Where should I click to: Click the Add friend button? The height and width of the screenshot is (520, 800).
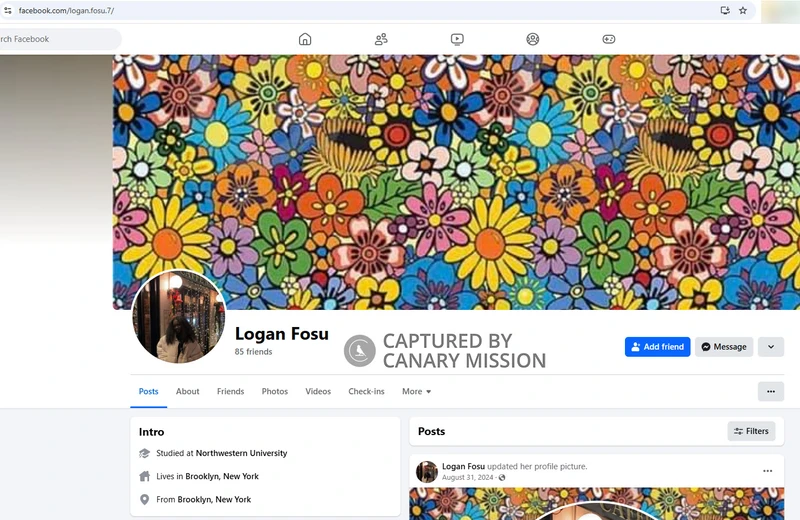tap(657, 347)
